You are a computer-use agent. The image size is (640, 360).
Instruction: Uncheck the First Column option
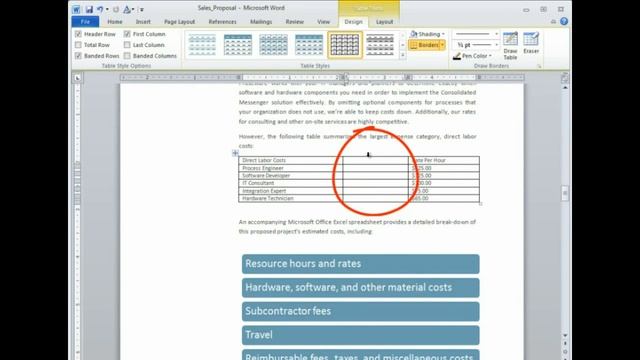[x=127, y=34]
